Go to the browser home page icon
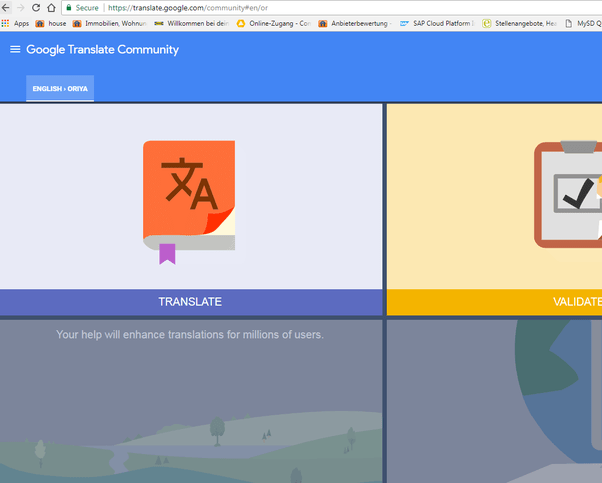The height and width of the screenshot is (483, 602). 51,8
